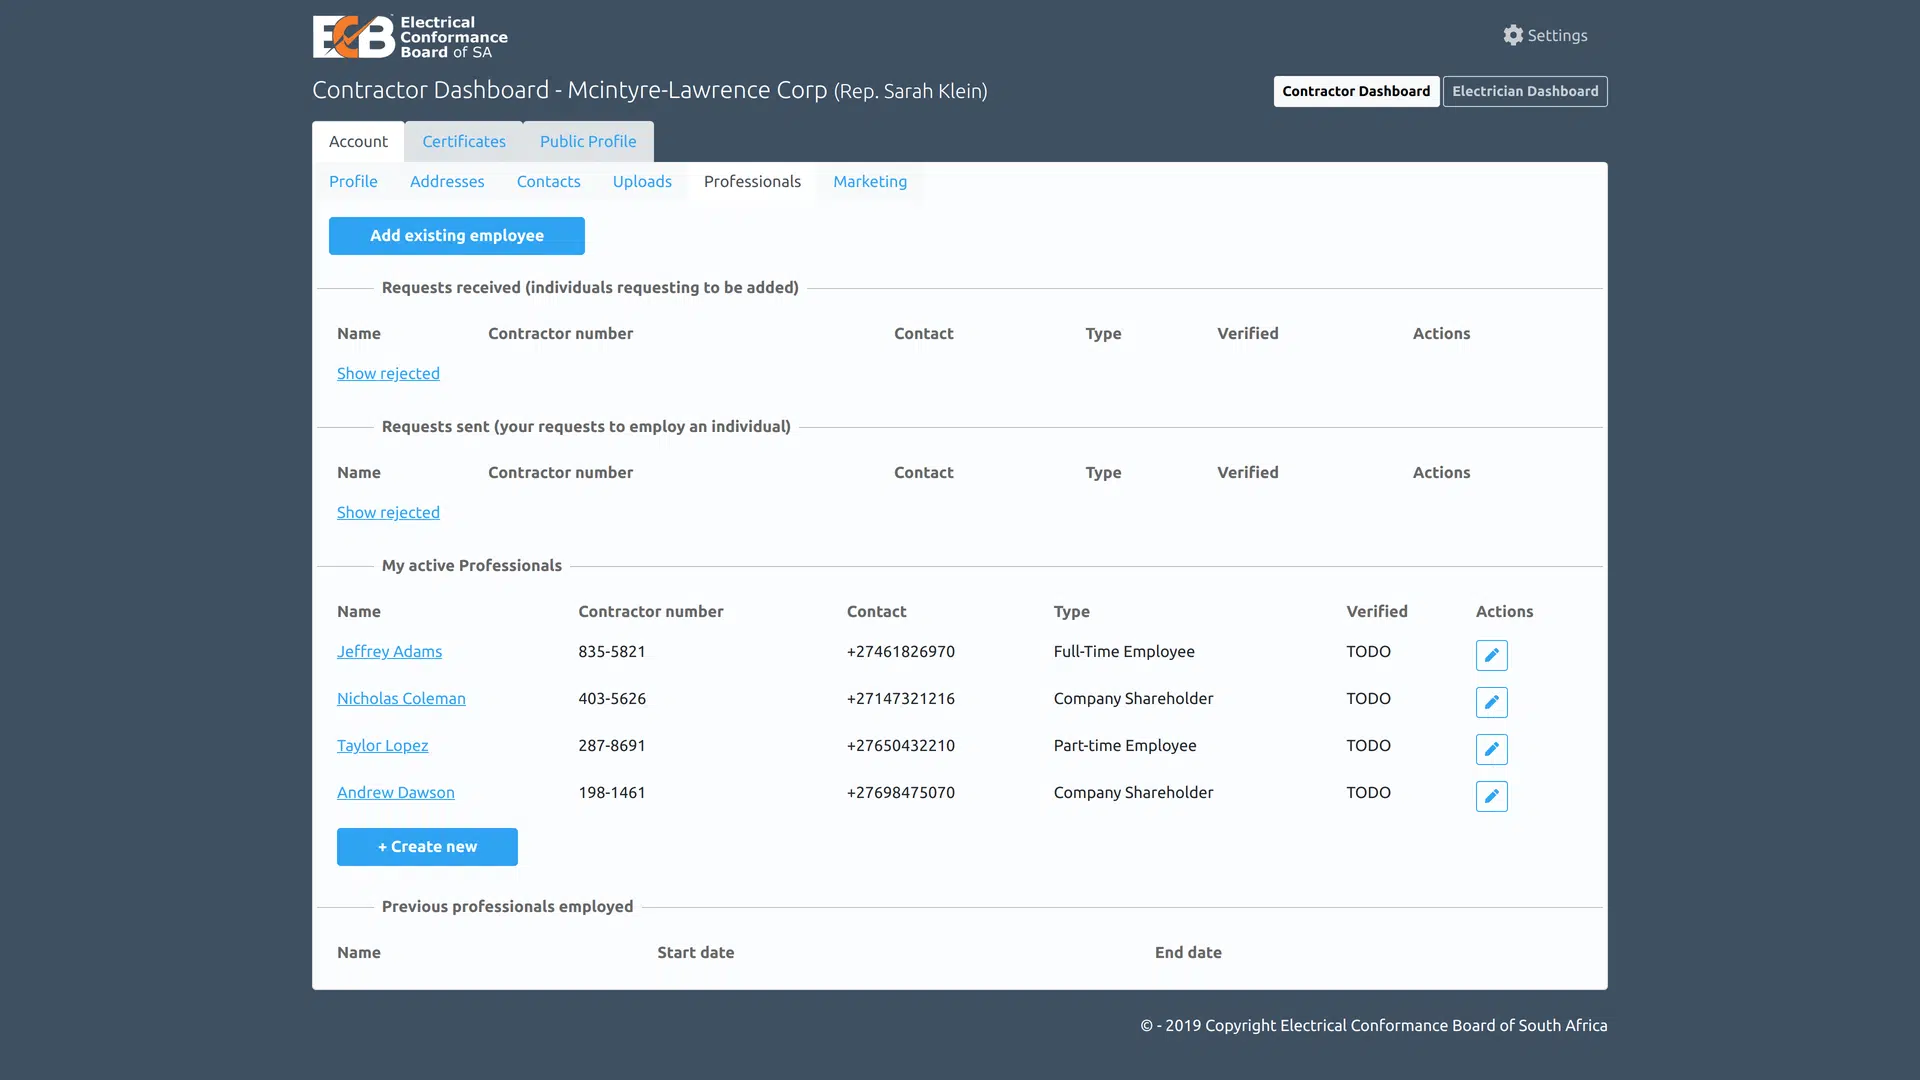Navigate to Contacts sub-tab
The width and height of the screenshot is (1920, 1080).
[549, 181]
